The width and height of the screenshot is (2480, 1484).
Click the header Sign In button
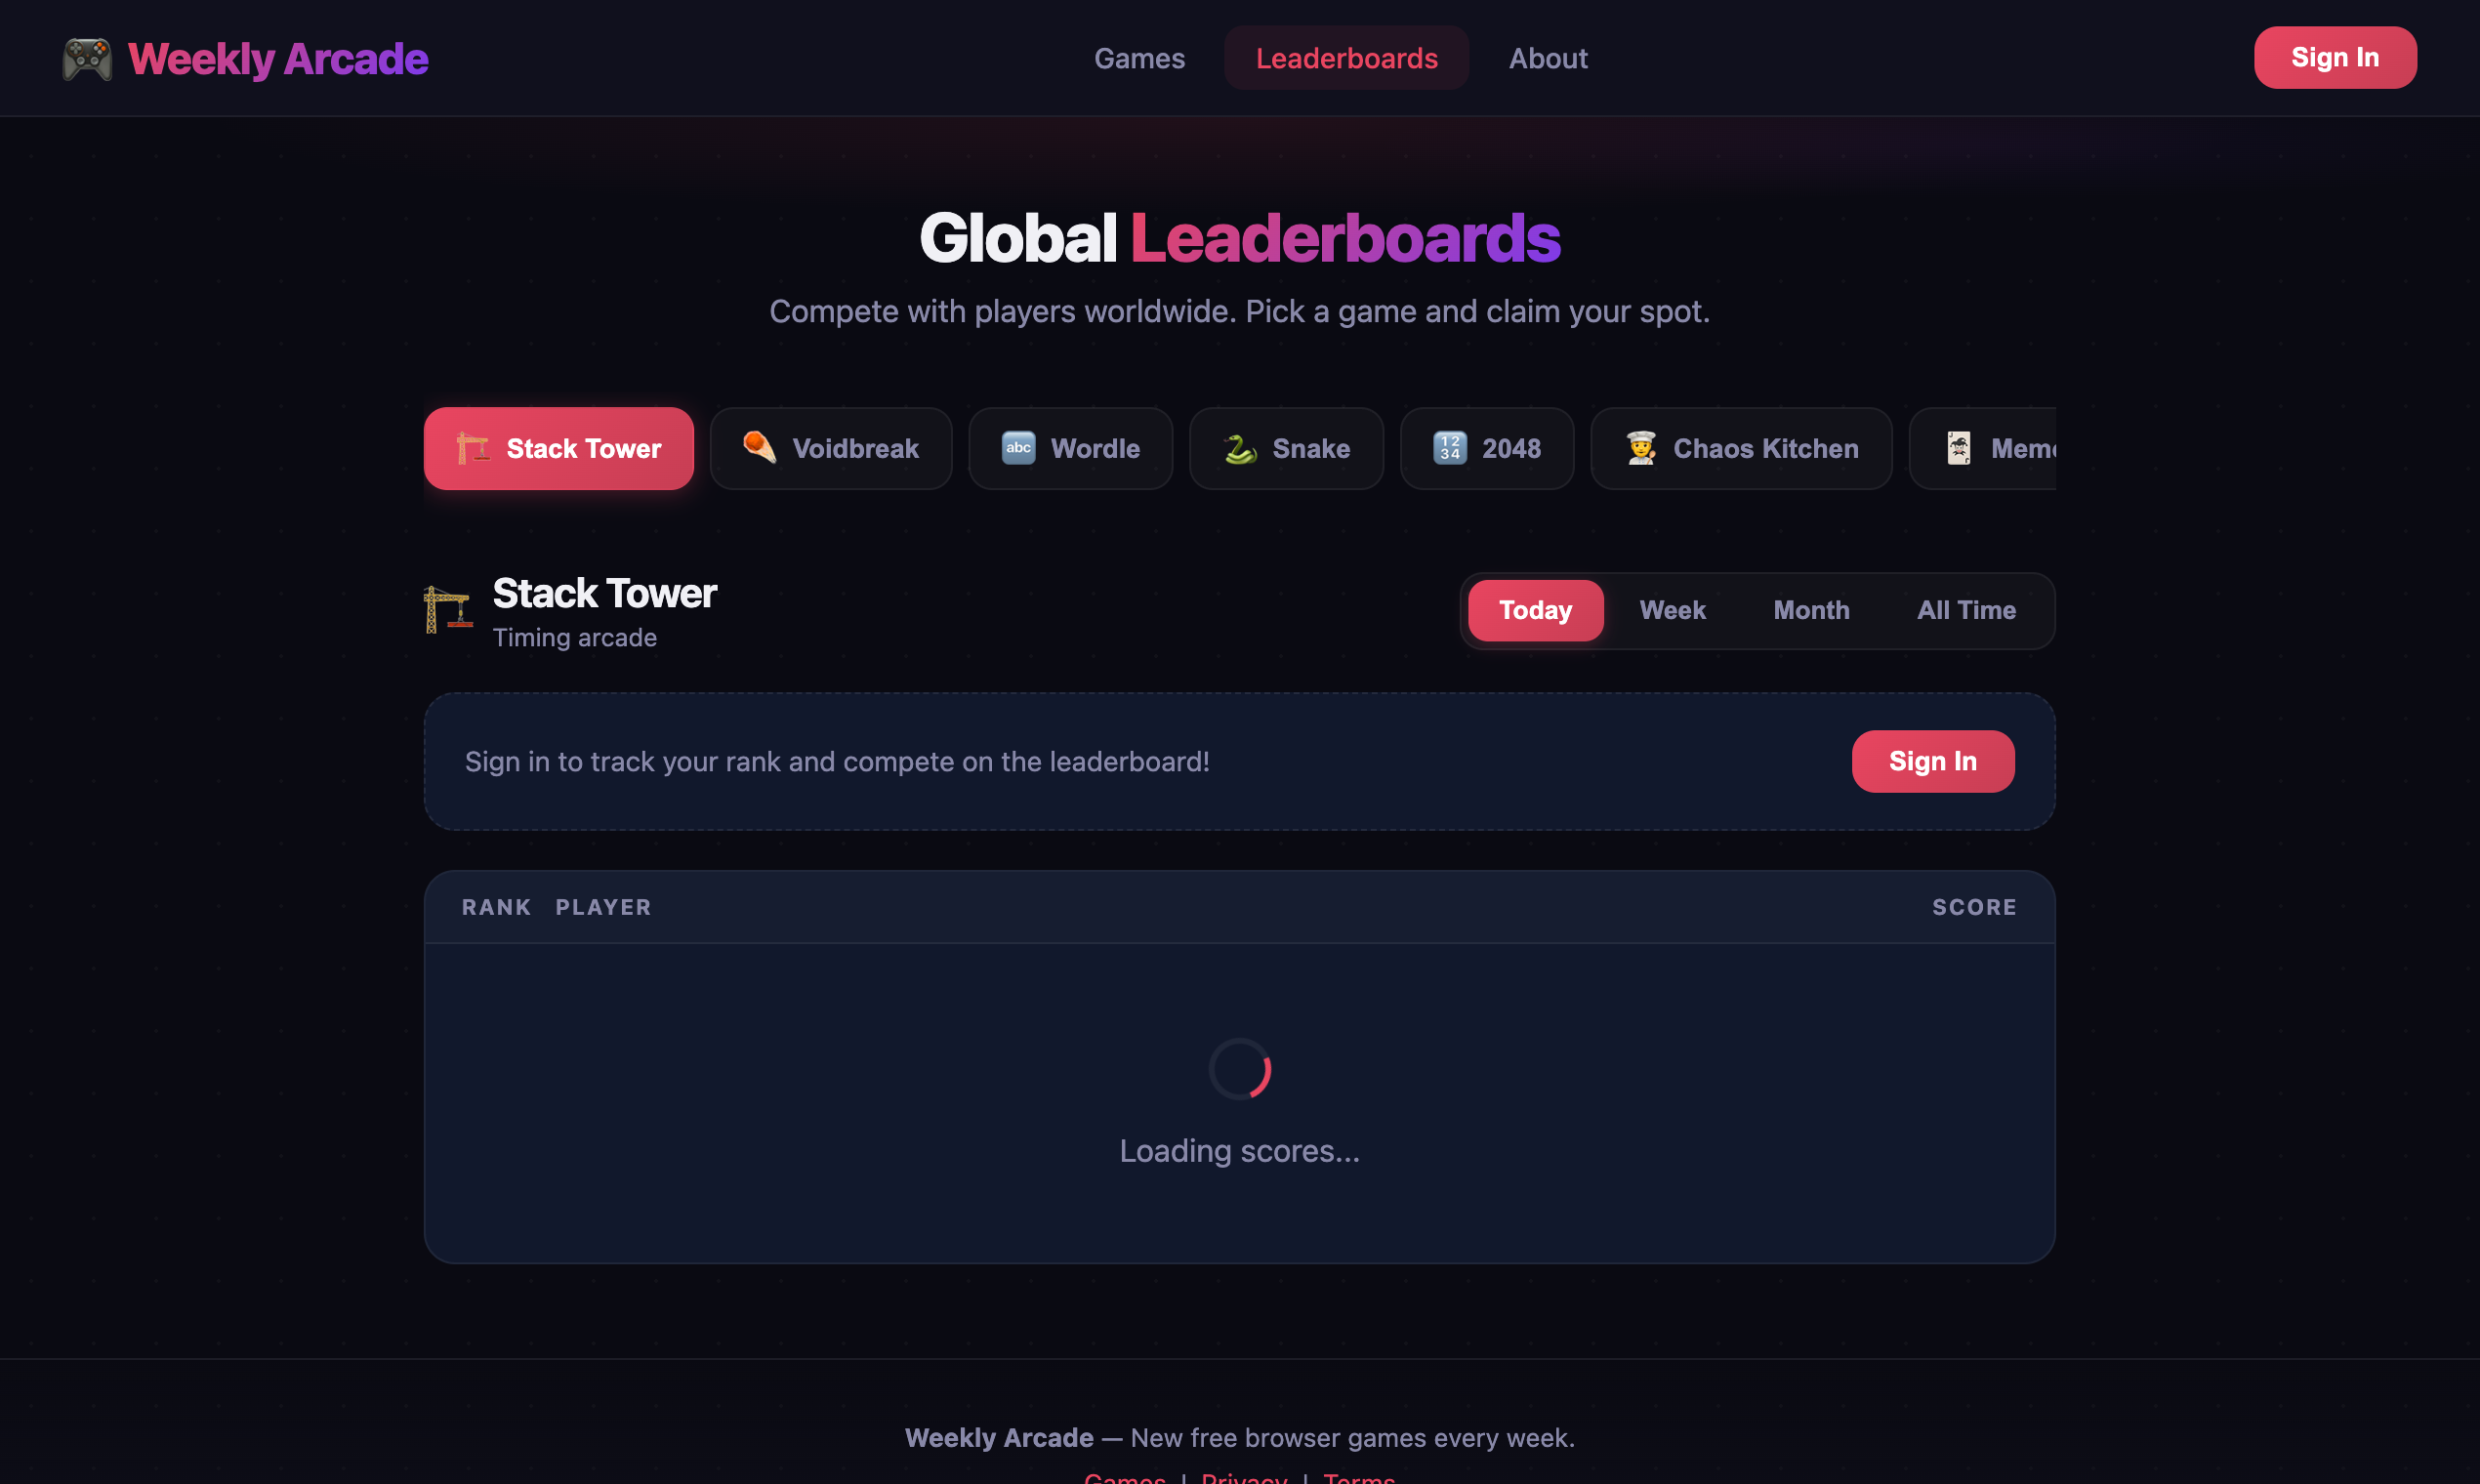click(2334, 58)
